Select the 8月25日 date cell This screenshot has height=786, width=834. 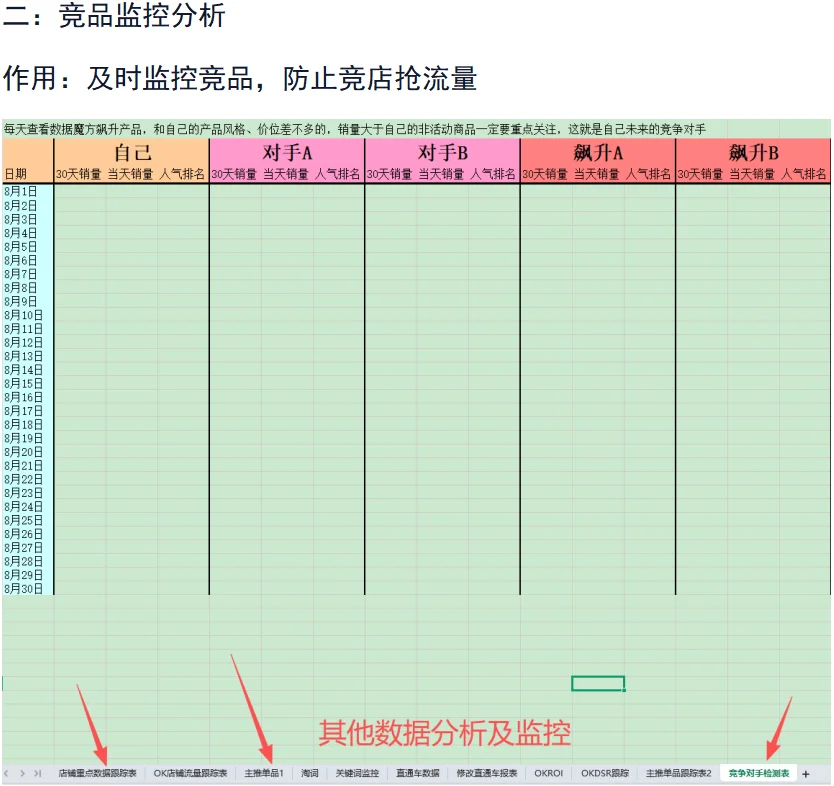[x=28, y=520]
